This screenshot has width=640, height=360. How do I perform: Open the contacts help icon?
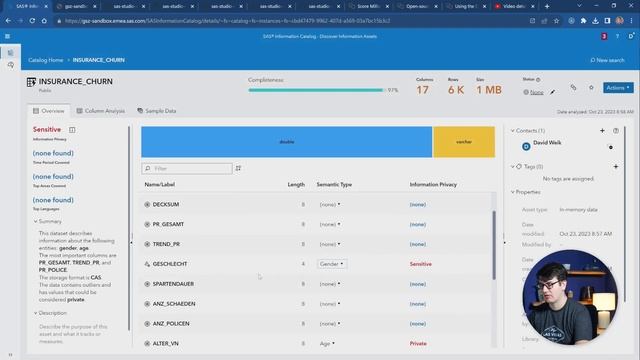click(x=616, y=131)
